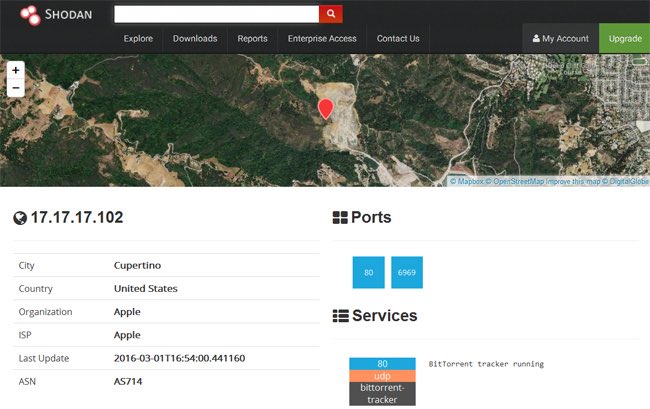Select the port 80 button
Screen dimensions: 650x409
click(368, 272)
